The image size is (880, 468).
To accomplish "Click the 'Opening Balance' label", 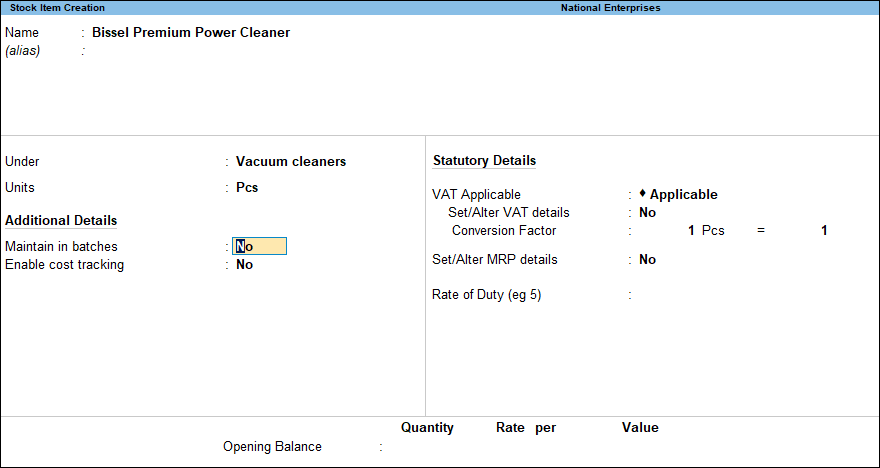I will coord(272,447).
